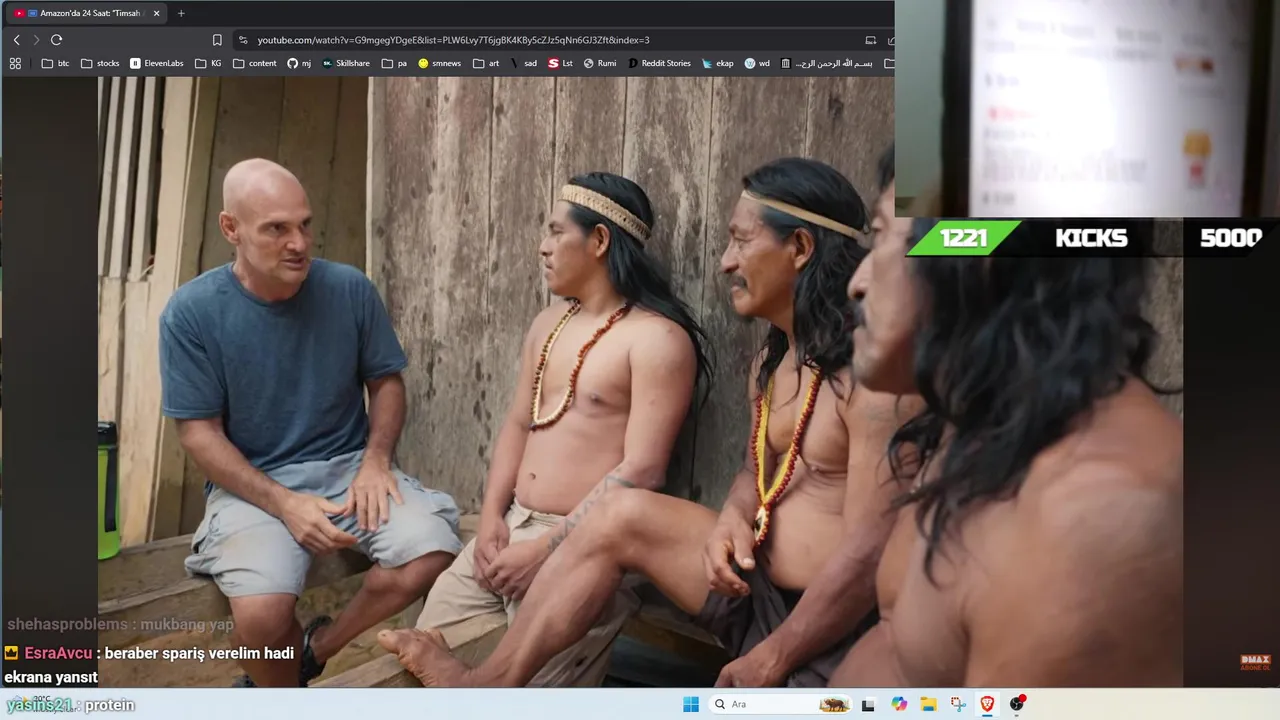This screenshot has width=1280, height=720.
Task: Launch Copilot from the taskbar
Action: [899, 704]
